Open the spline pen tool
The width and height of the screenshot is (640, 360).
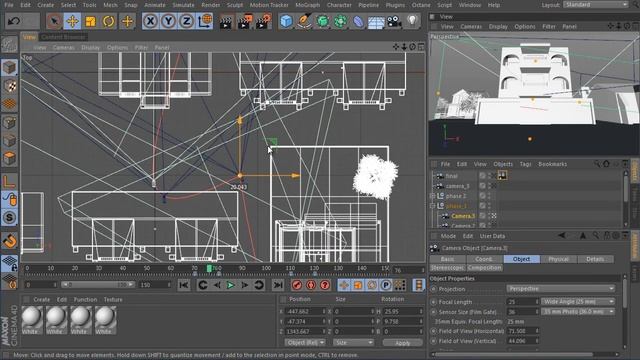tap(304, 21)
